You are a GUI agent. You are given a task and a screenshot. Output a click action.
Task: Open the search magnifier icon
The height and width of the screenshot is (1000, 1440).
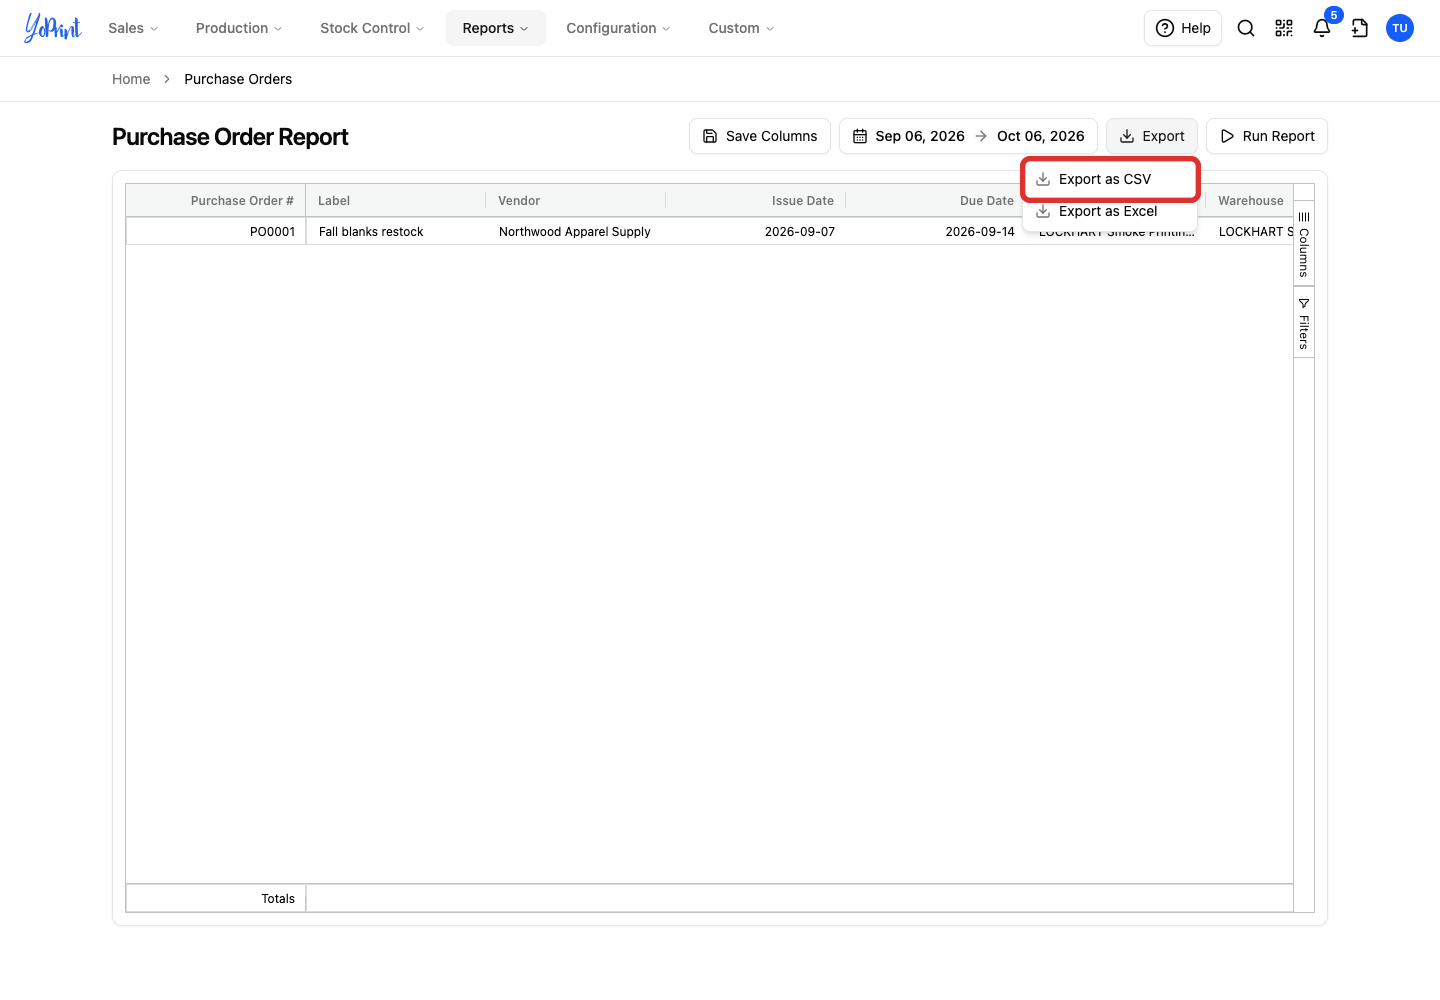pyautogui.click(x=1246, y=28)
